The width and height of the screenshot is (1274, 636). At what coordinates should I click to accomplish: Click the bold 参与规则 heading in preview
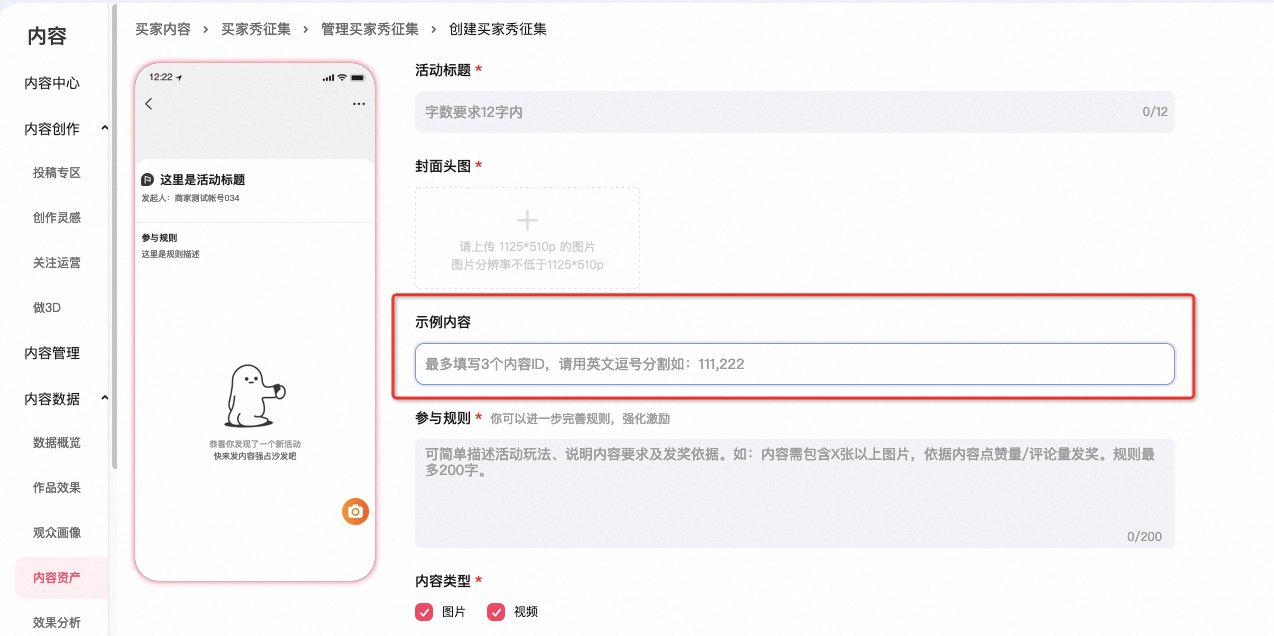click(x=159, y=238)
